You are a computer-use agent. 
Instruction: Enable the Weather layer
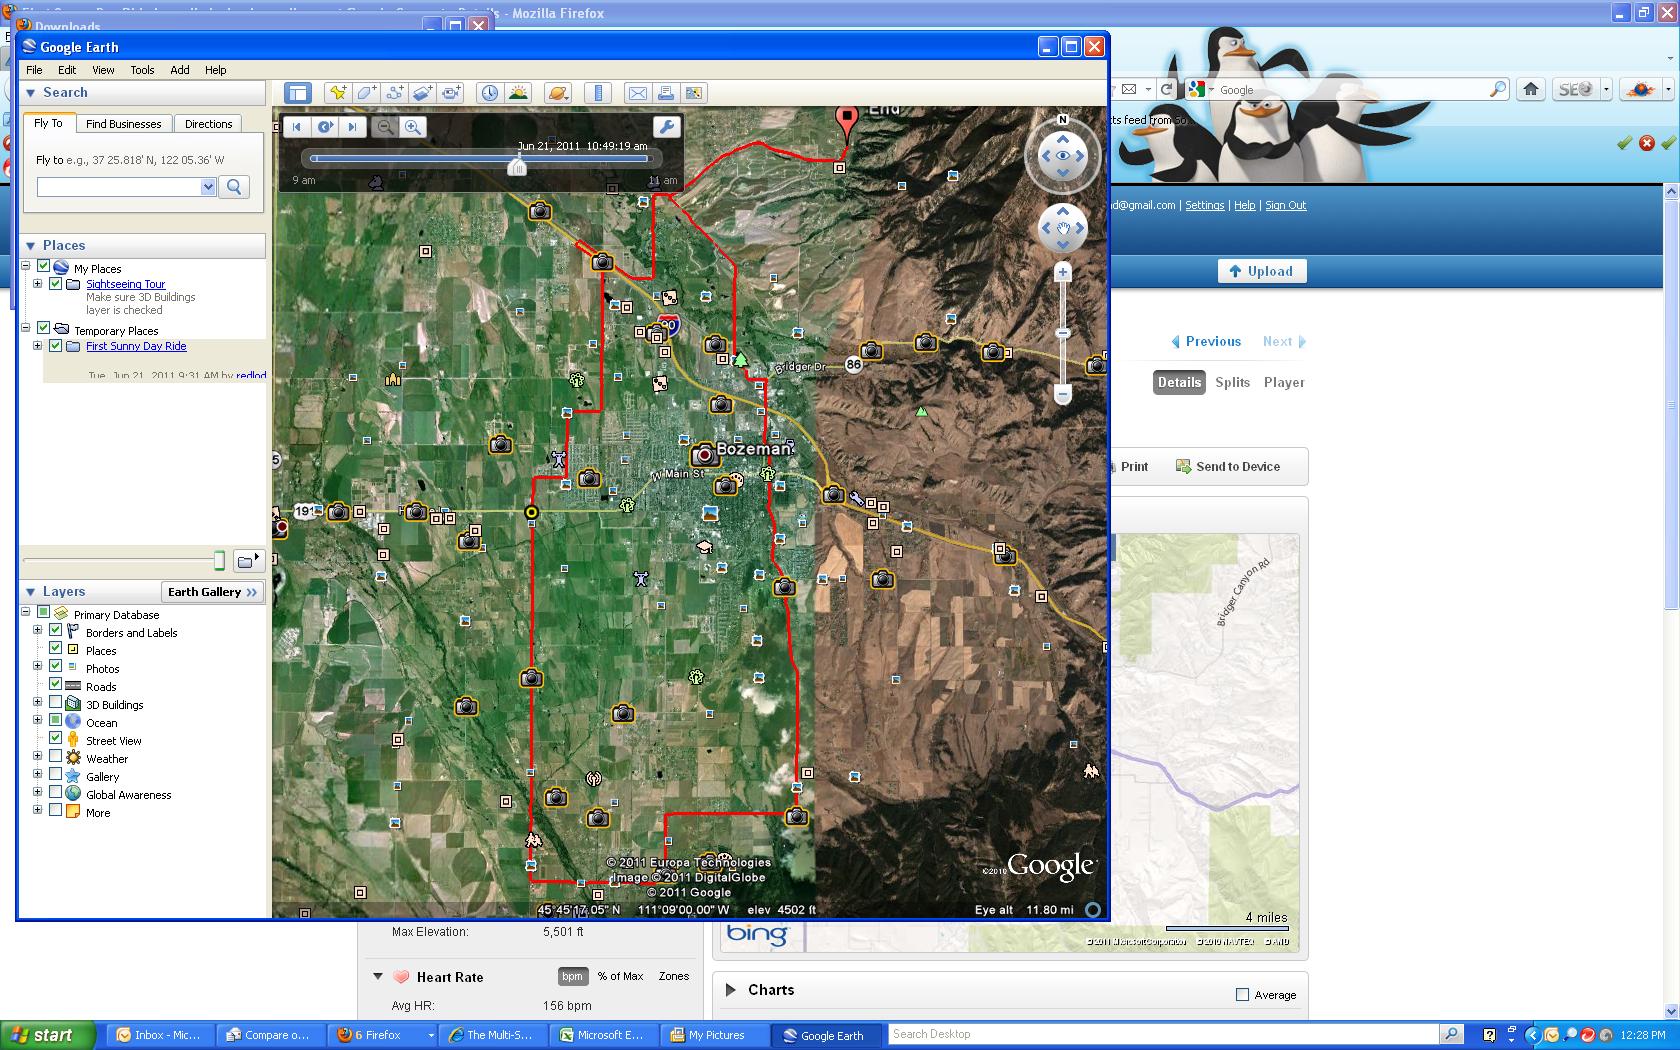56,757
